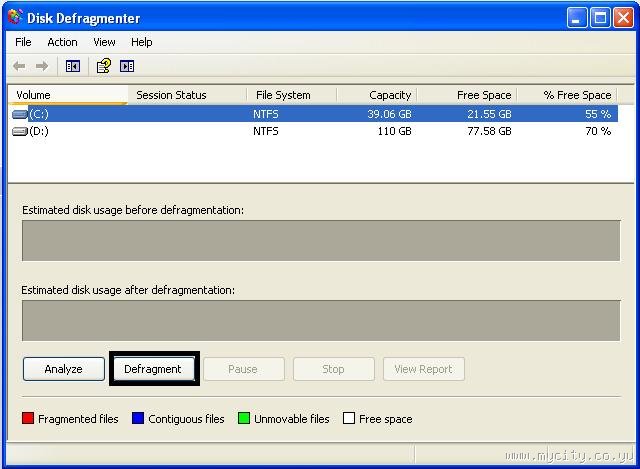
Task: Click the greyed Stop button
Action: (x=333, y=369)
